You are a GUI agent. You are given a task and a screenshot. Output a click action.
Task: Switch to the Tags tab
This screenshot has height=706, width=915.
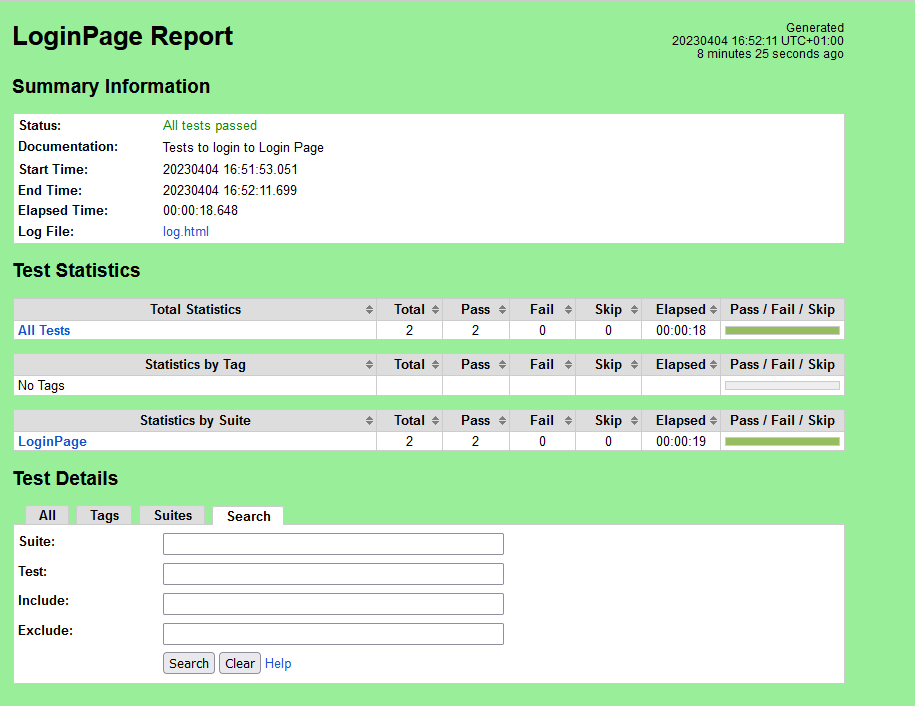[103, 515]
